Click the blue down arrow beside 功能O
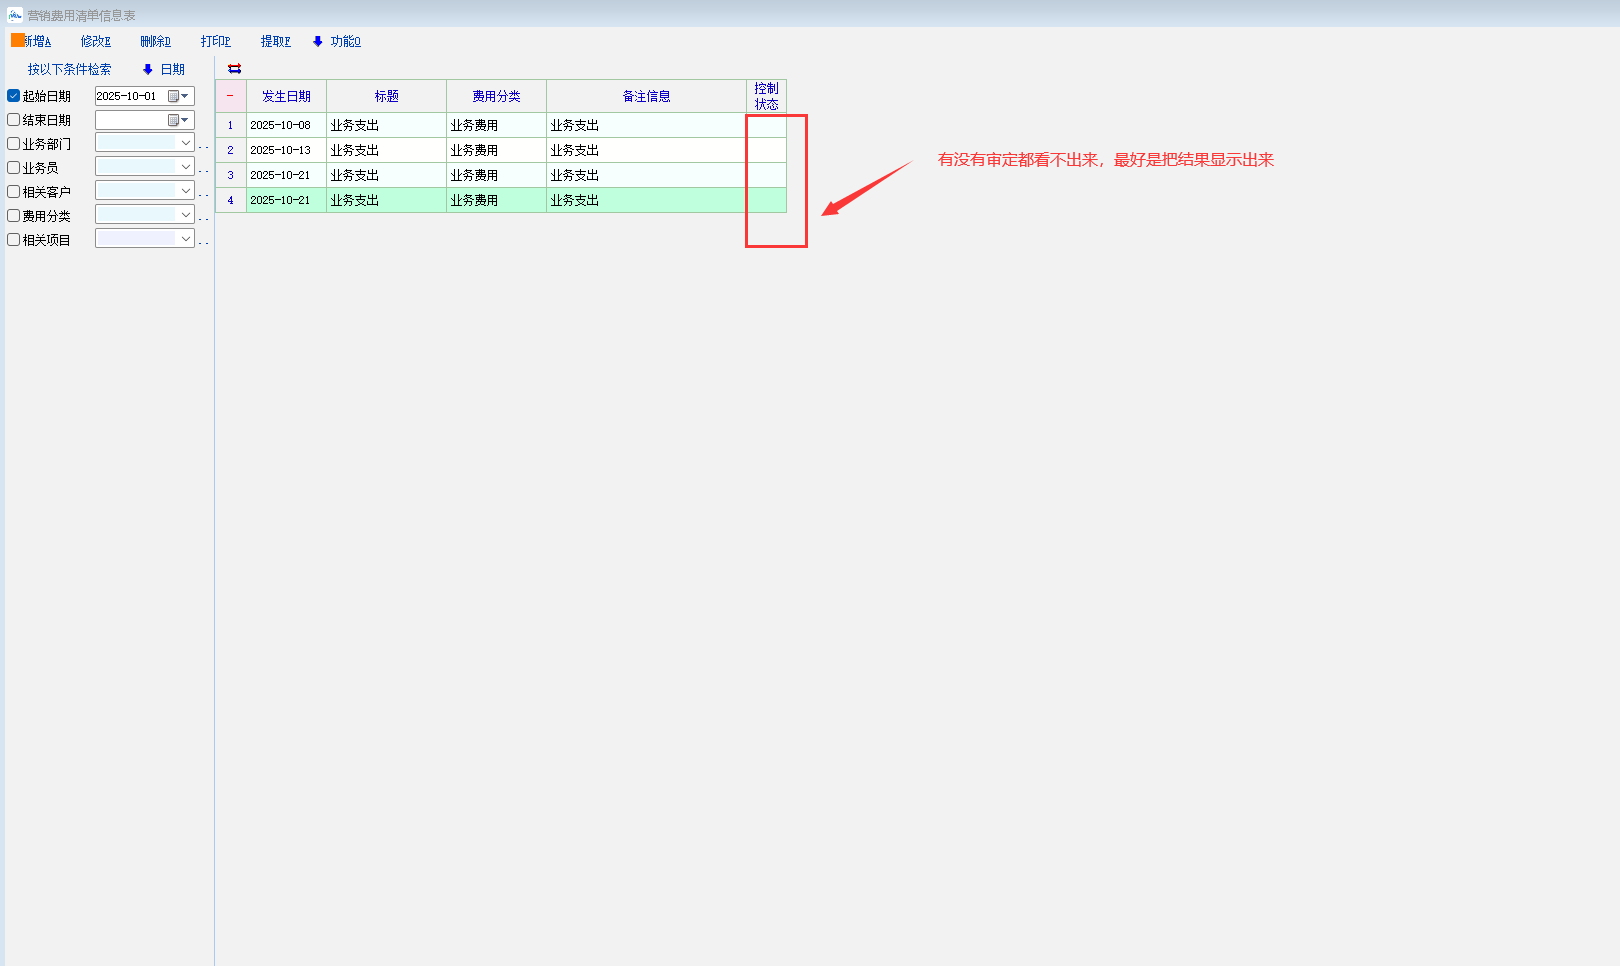 318,41
